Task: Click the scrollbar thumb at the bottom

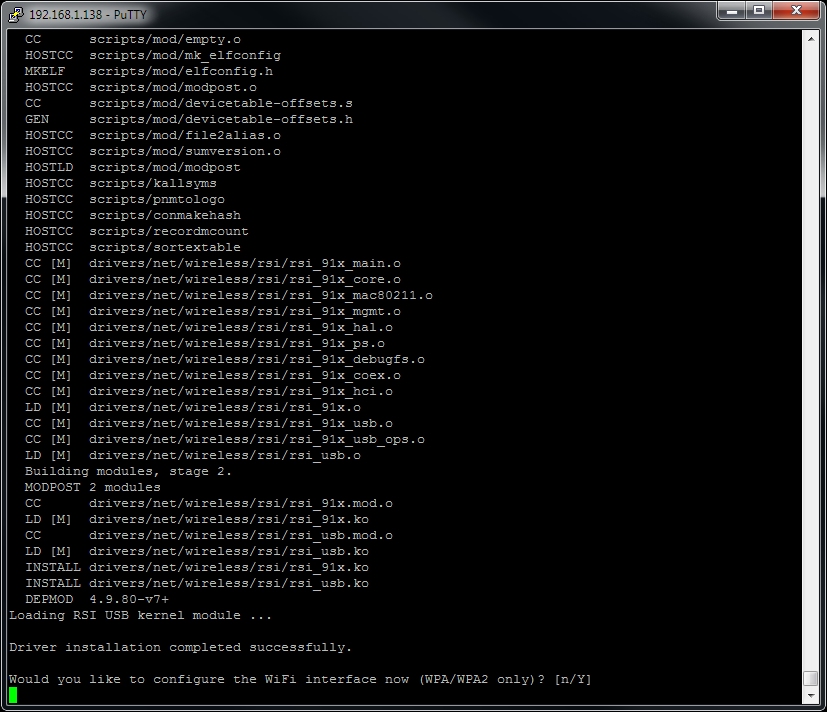Action: [x=811, y=678]
